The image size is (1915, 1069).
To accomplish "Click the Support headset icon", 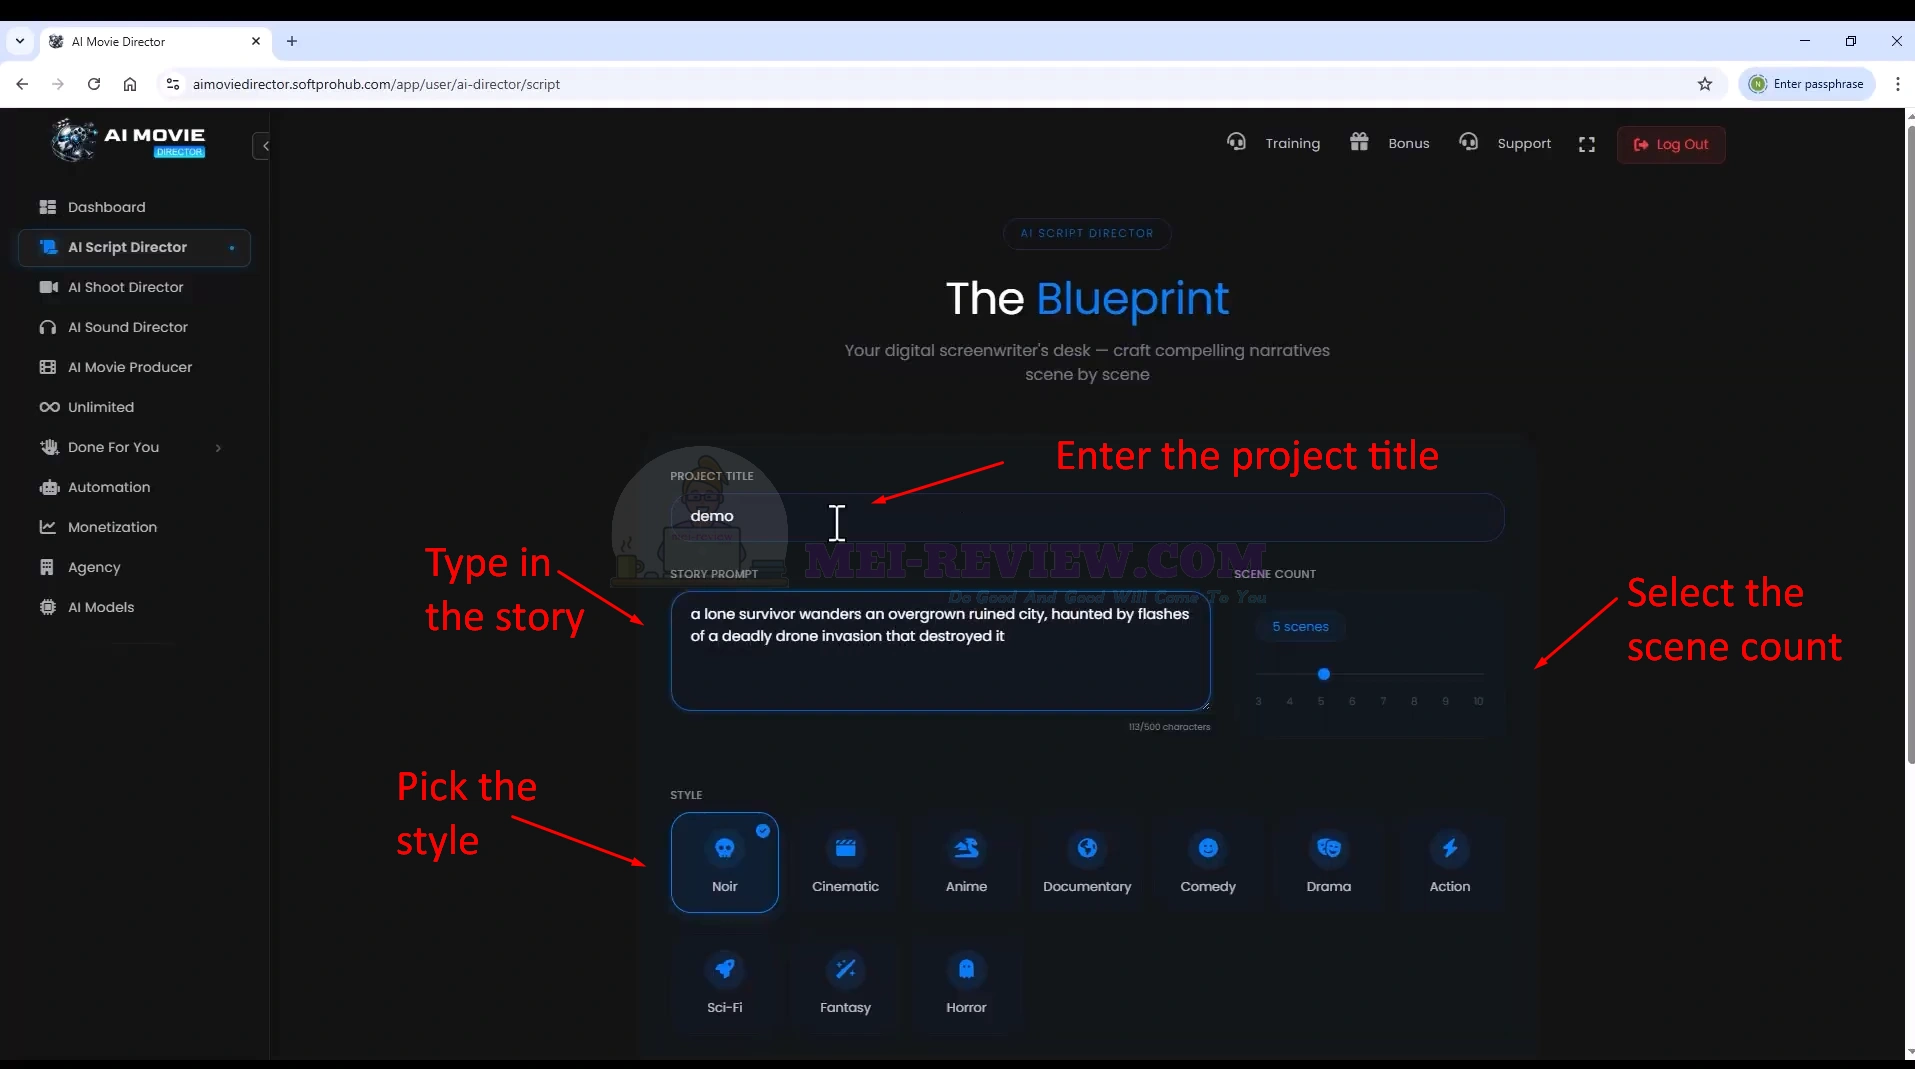I will click(x=1468, y=142).
